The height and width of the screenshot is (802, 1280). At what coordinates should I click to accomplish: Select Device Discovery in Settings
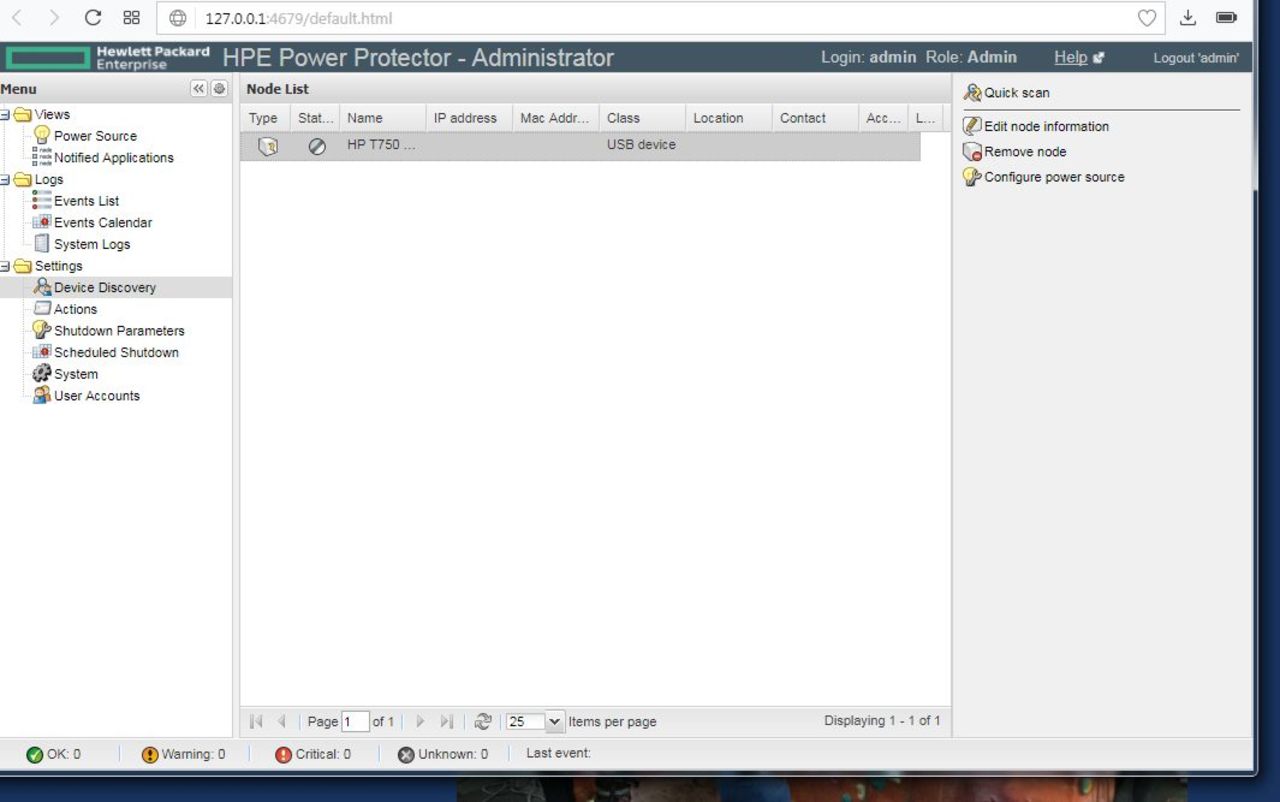click(x=105, y=288)
